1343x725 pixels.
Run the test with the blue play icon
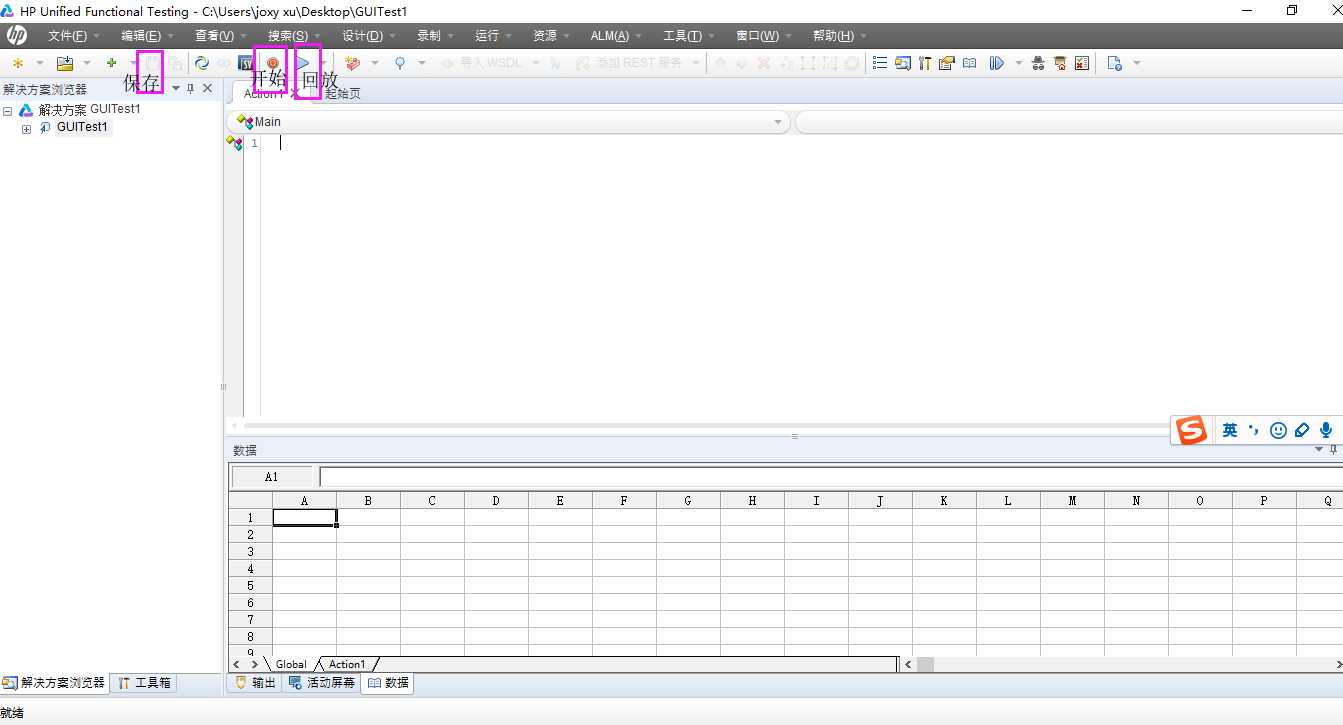tap(304, 63)
